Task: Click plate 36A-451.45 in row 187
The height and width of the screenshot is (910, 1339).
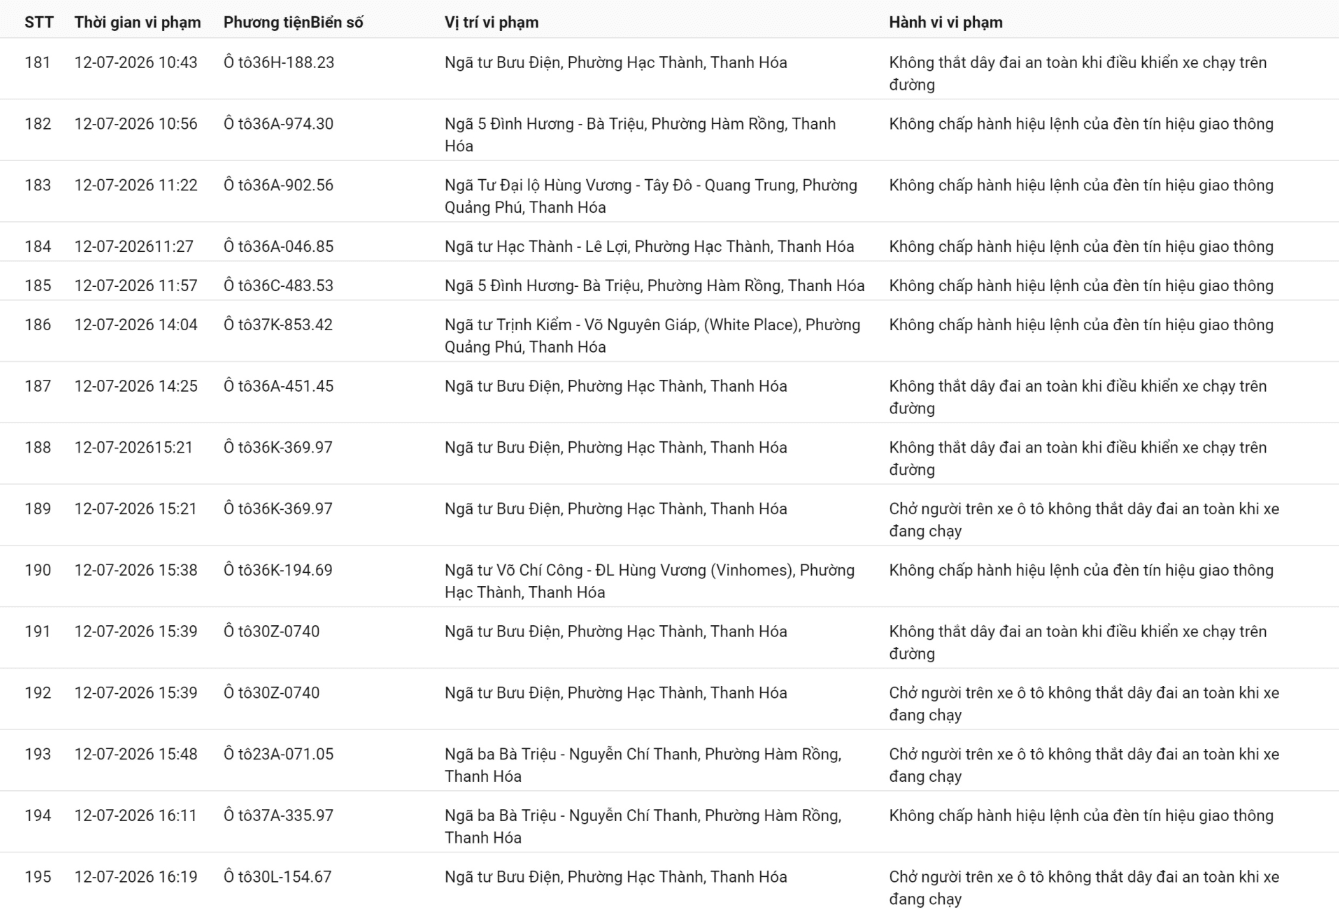Action: (x=279, y=386)
